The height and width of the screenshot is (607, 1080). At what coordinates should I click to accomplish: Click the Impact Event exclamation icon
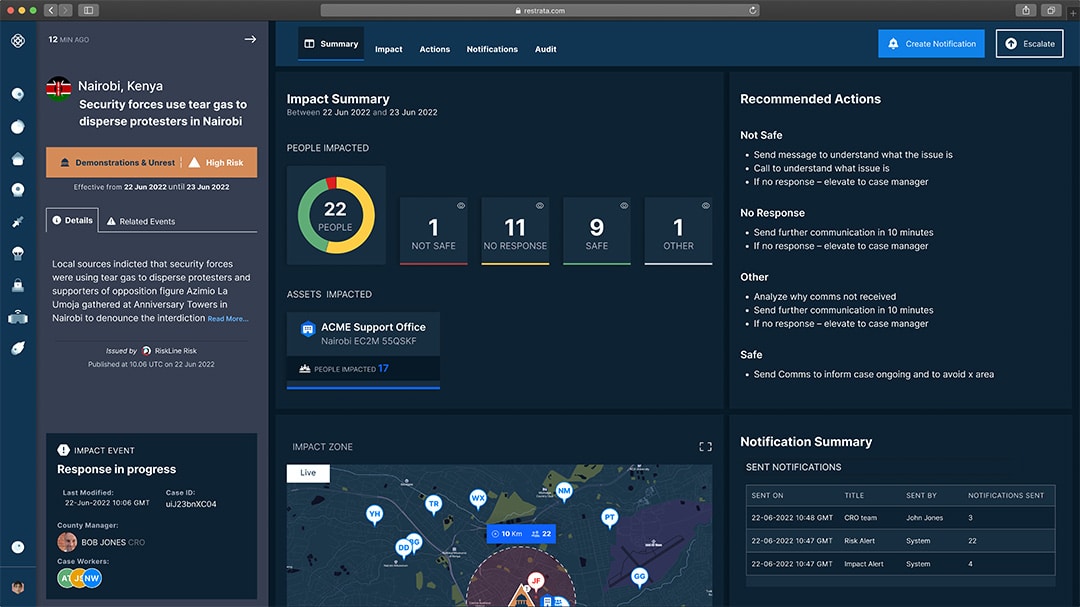click(63, 450)
